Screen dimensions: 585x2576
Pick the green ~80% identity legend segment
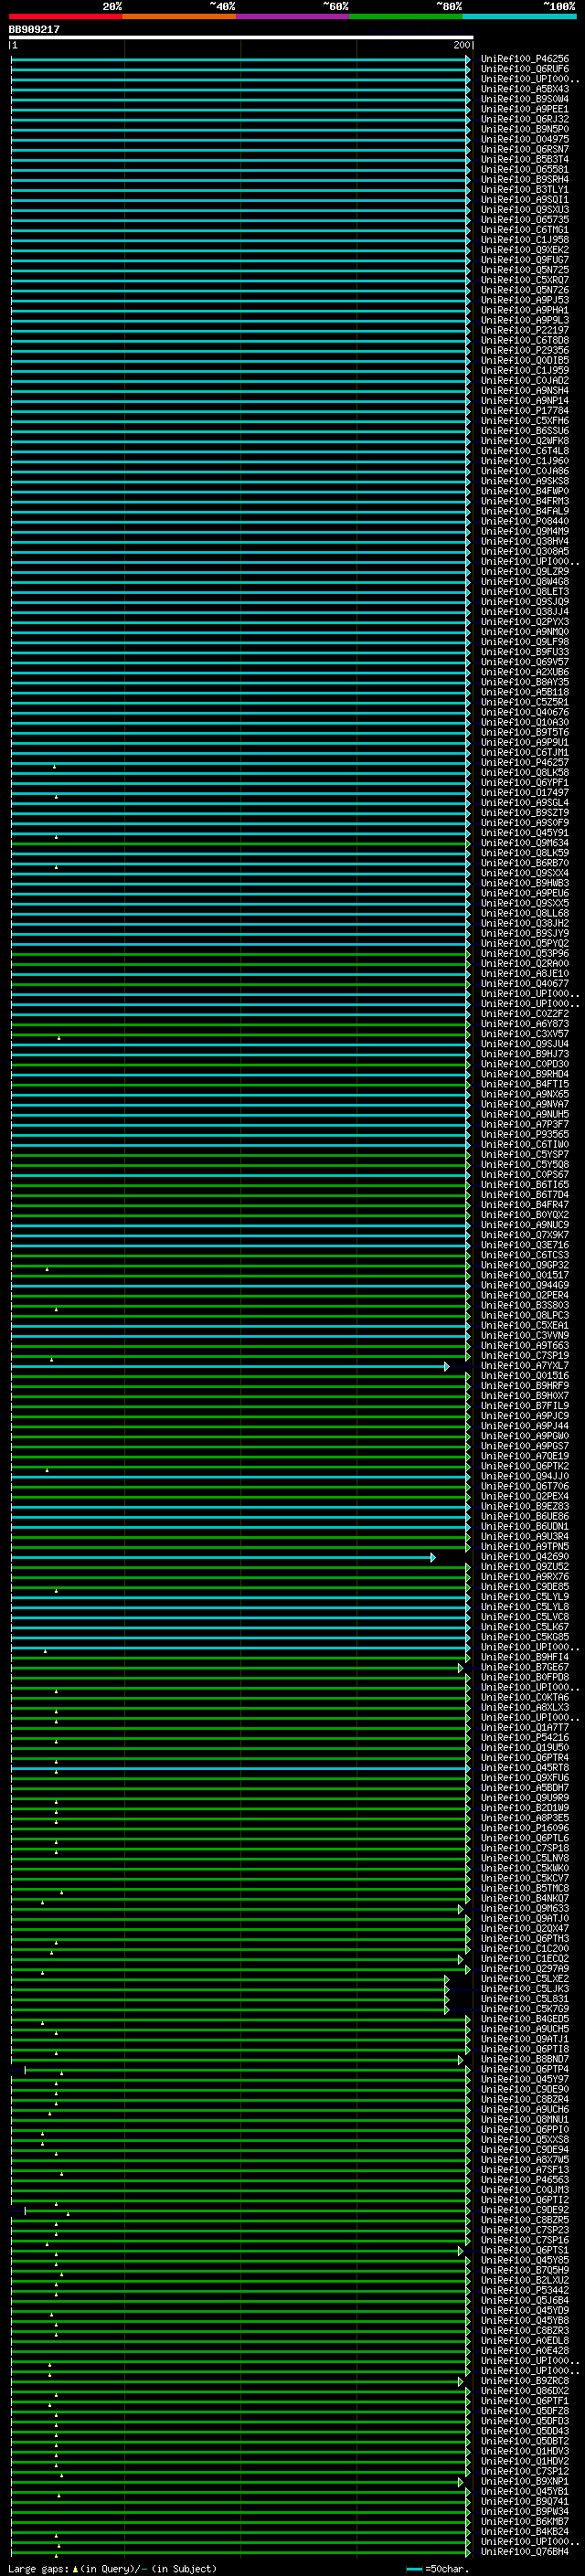click(x=405, y=16)
